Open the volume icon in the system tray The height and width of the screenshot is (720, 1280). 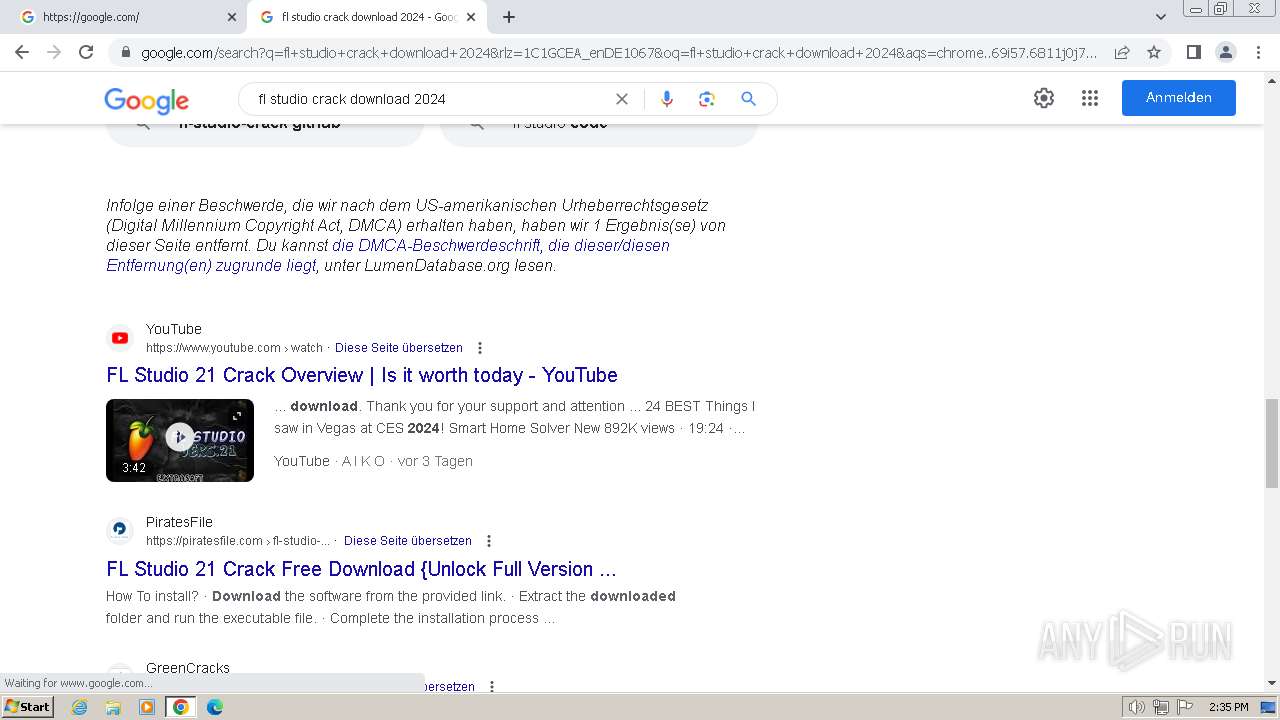click(1137, 707)
